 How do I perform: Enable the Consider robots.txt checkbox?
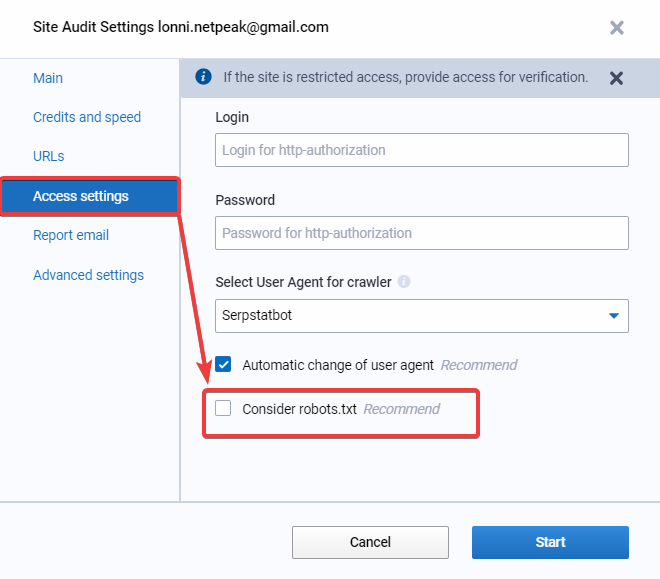point(223,408)
